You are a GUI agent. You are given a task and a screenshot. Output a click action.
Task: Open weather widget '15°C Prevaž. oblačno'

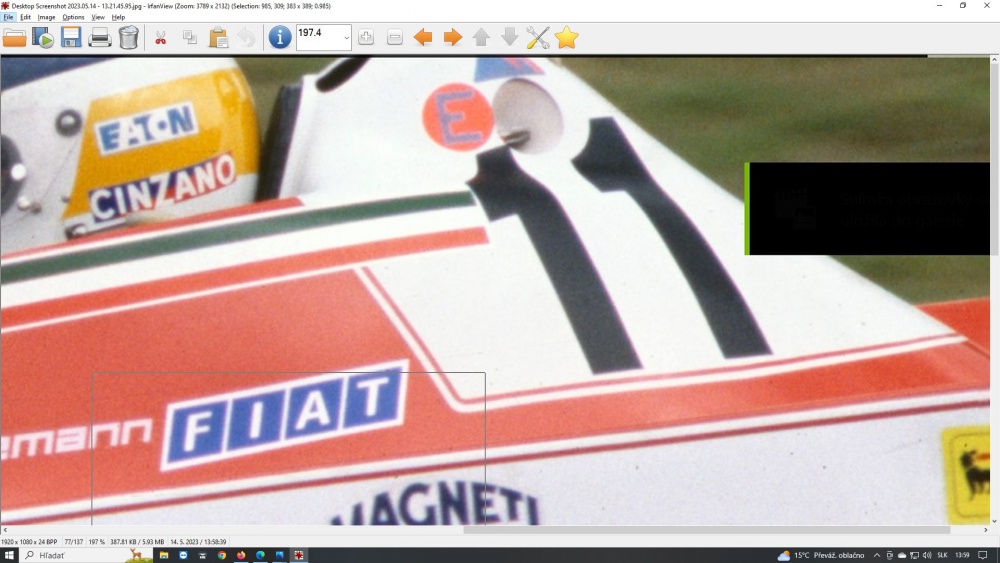pos(821,555)
